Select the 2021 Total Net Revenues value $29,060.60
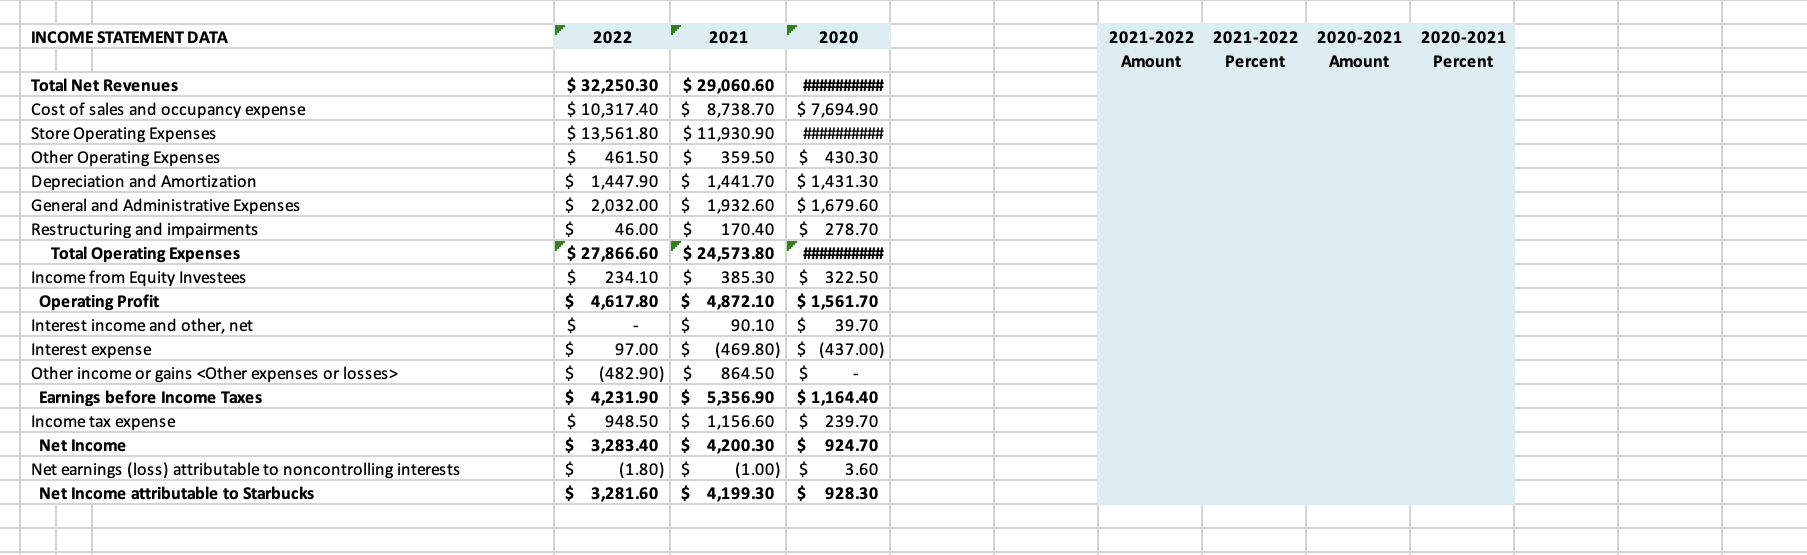Screen dimensions: 1807x555 point(728,85)
